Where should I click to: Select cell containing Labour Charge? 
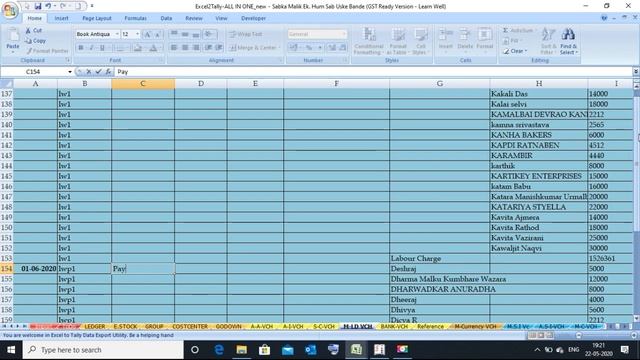click(440, 258)
